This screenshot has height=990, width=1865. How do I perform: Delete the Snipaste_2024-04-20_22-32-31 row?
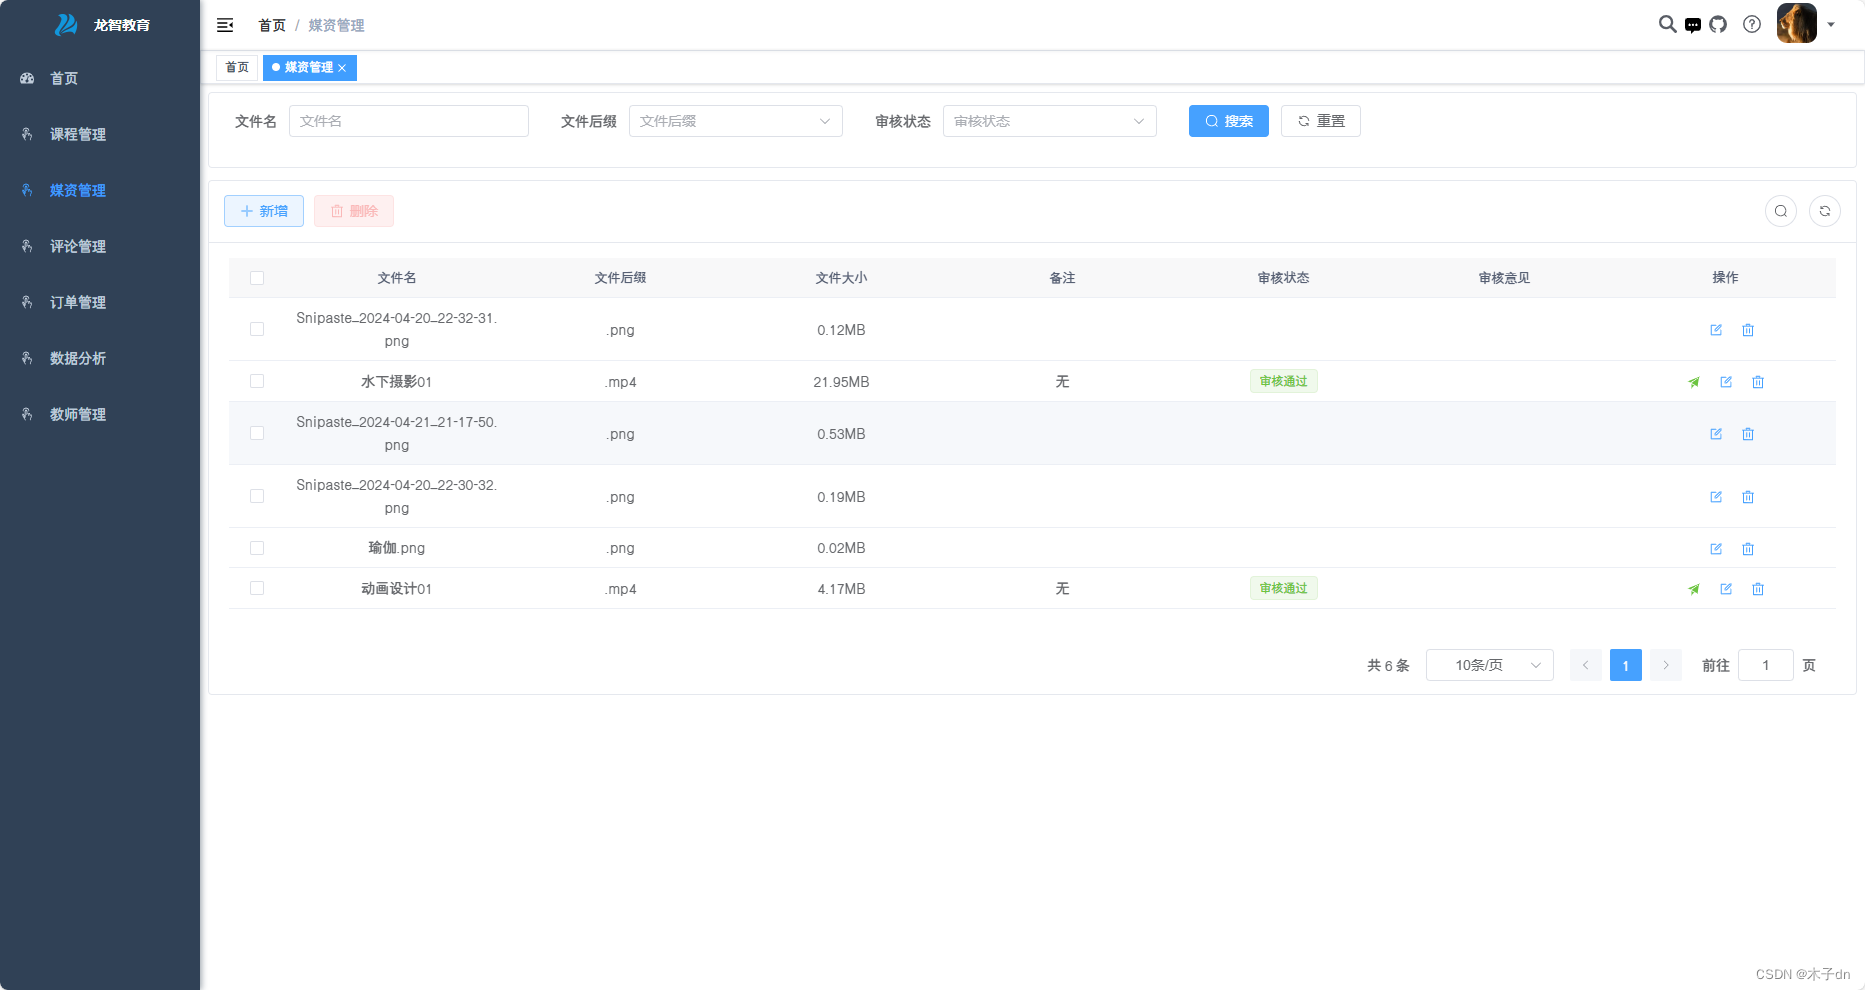(x=1748, y=330)
